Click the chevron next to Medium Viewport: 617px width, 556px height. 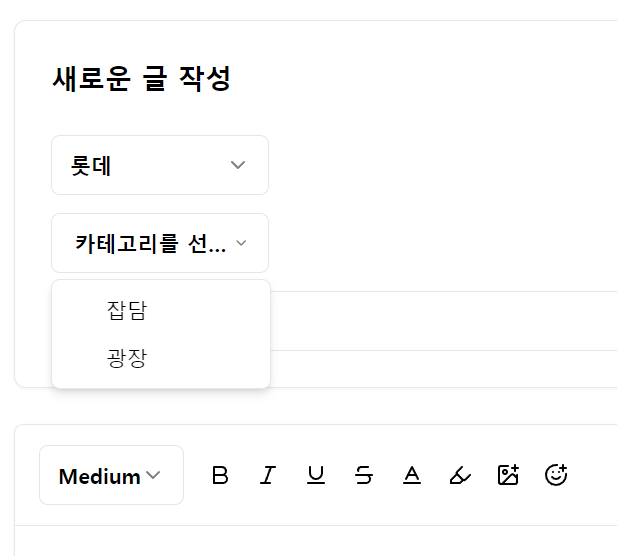(153, 476)
